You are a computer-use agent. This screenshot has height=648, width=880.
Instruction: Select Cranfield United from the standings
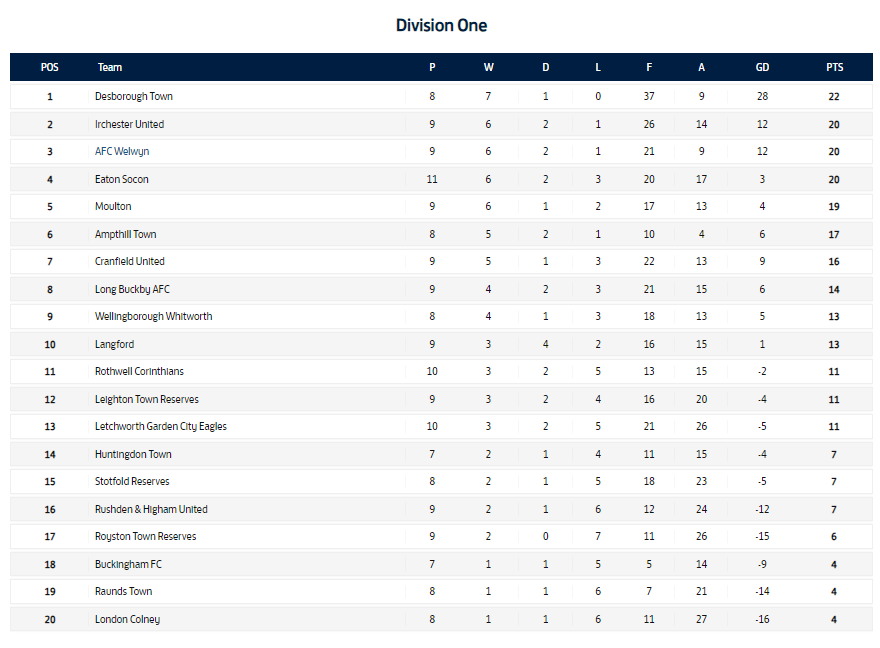point(130,262)
